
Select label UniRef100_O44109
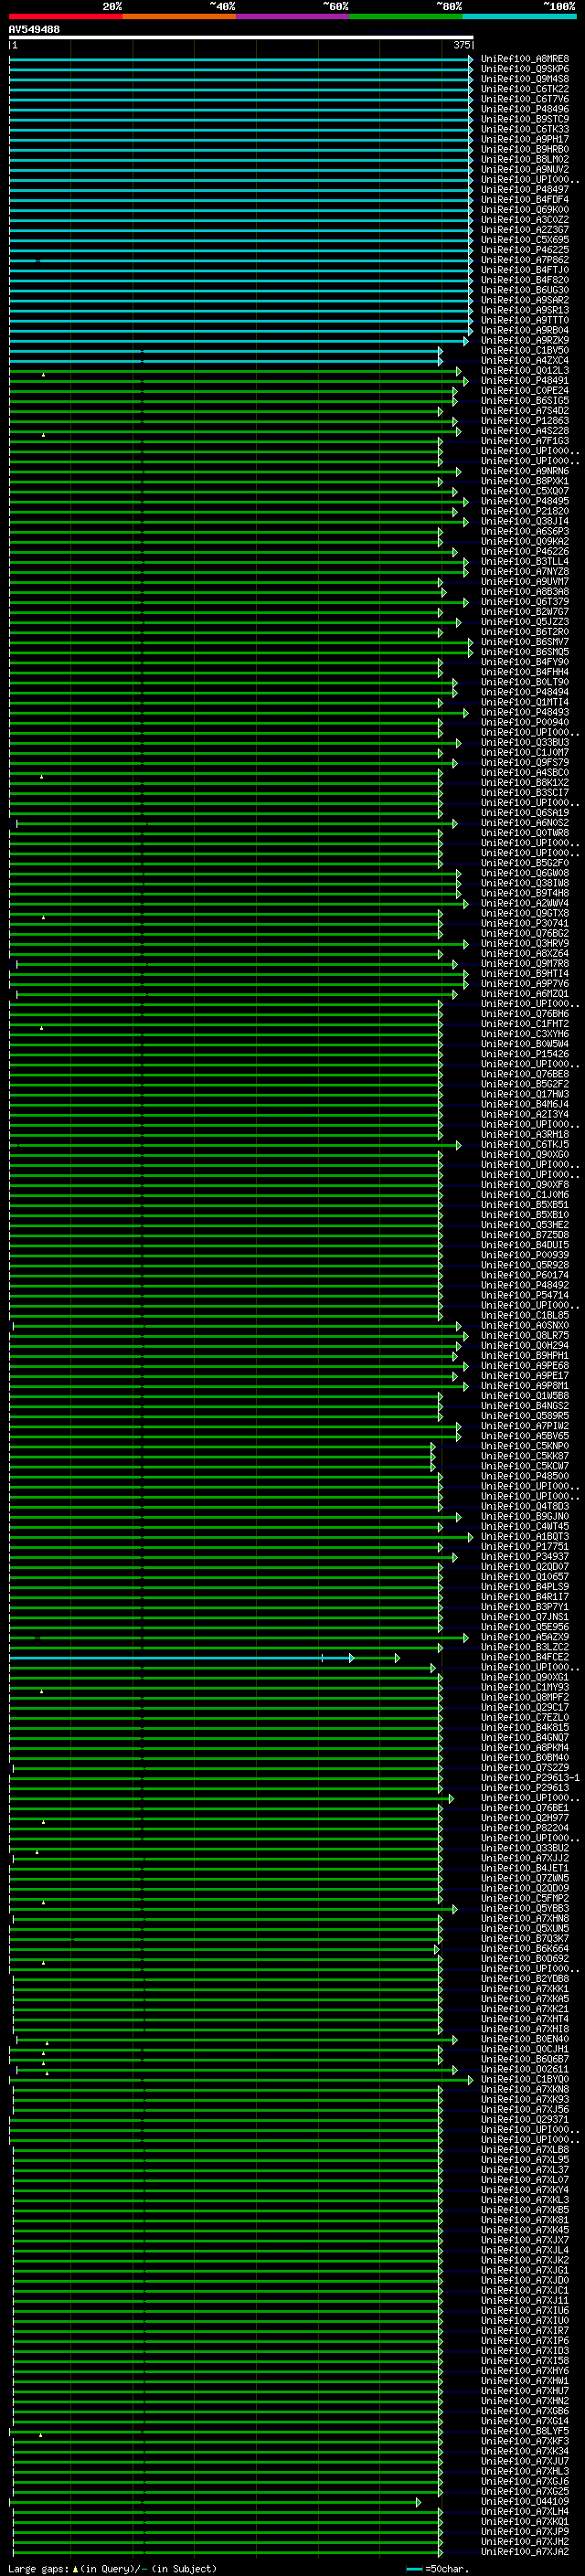pos(525,2501)
